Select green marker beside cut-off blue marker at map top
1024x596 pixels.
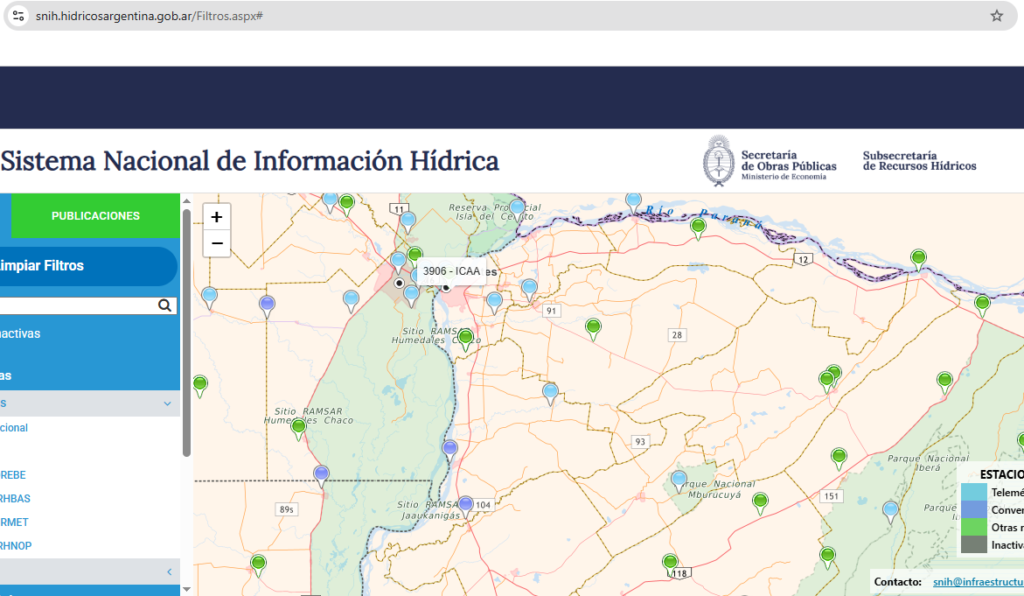347,204
